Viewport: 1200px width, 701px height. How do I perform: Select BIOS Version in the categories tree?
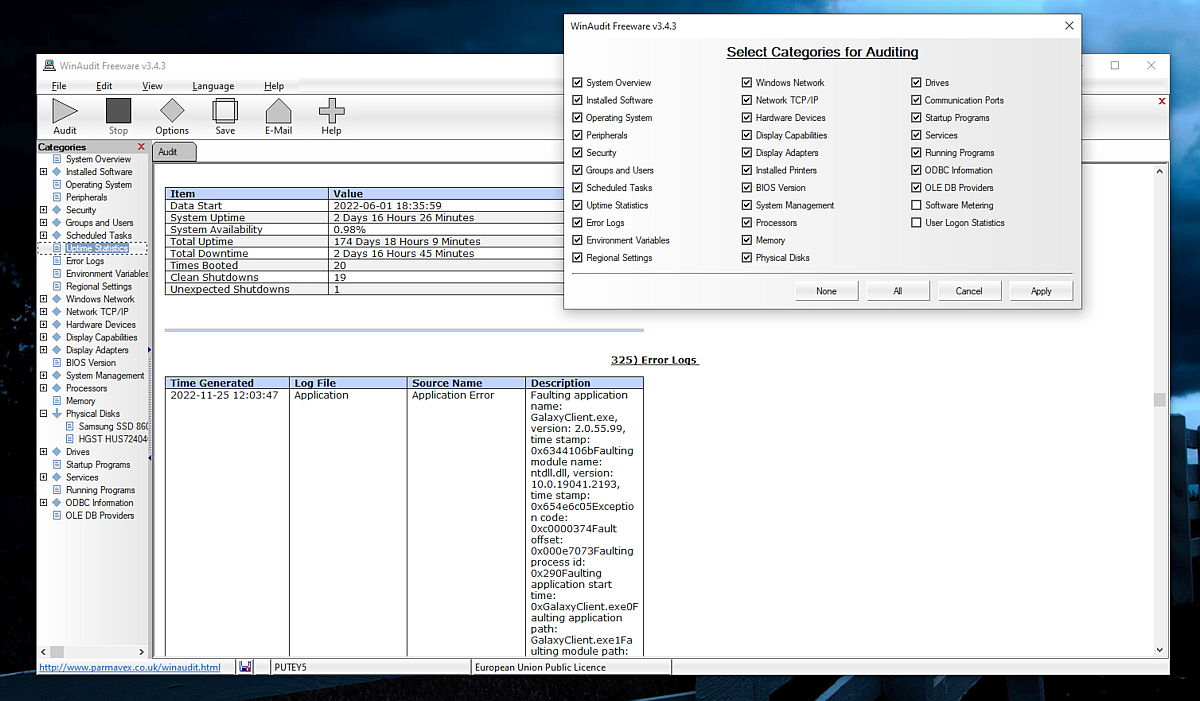coord(91,363)
